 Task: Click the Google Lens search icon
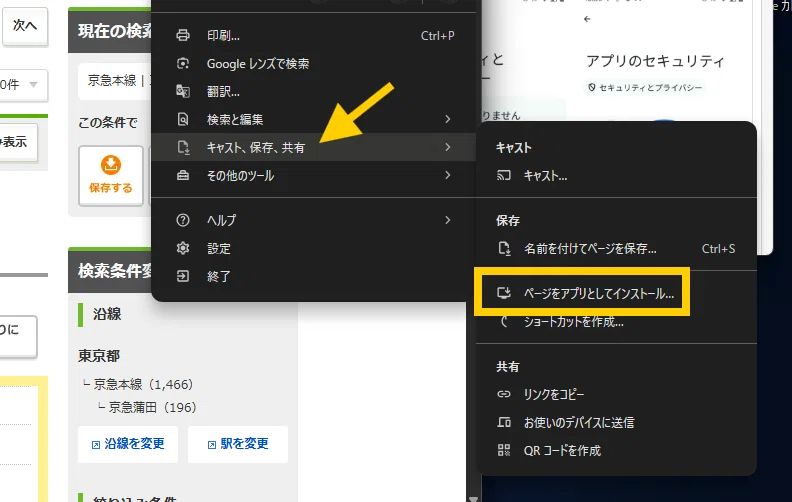183,64
